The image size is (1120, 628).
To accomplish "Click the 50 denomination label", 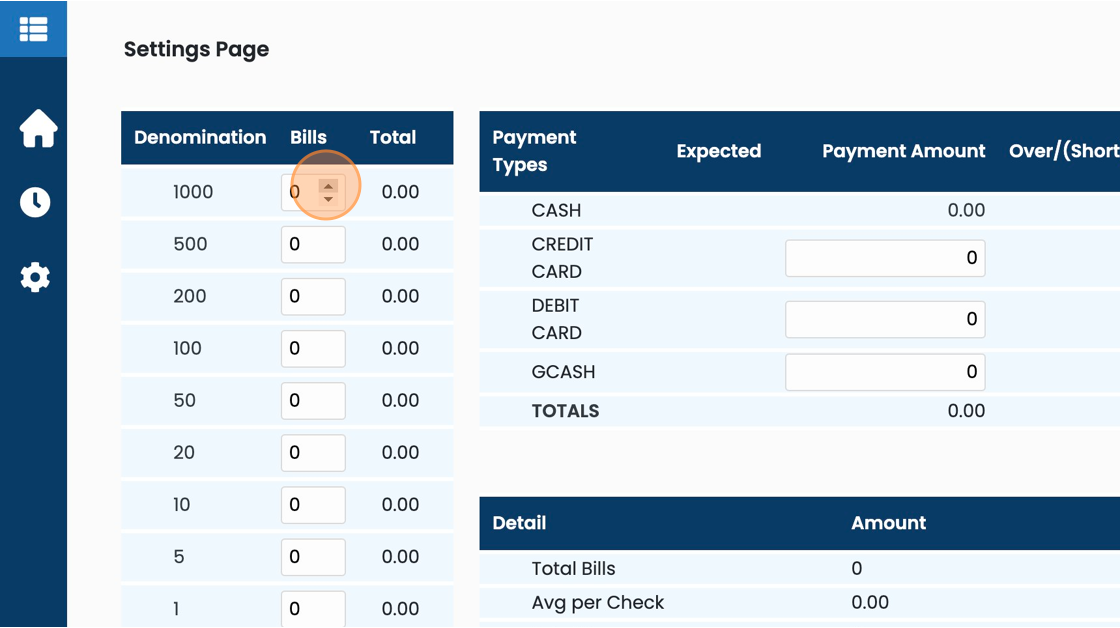I will pos(184,401).
